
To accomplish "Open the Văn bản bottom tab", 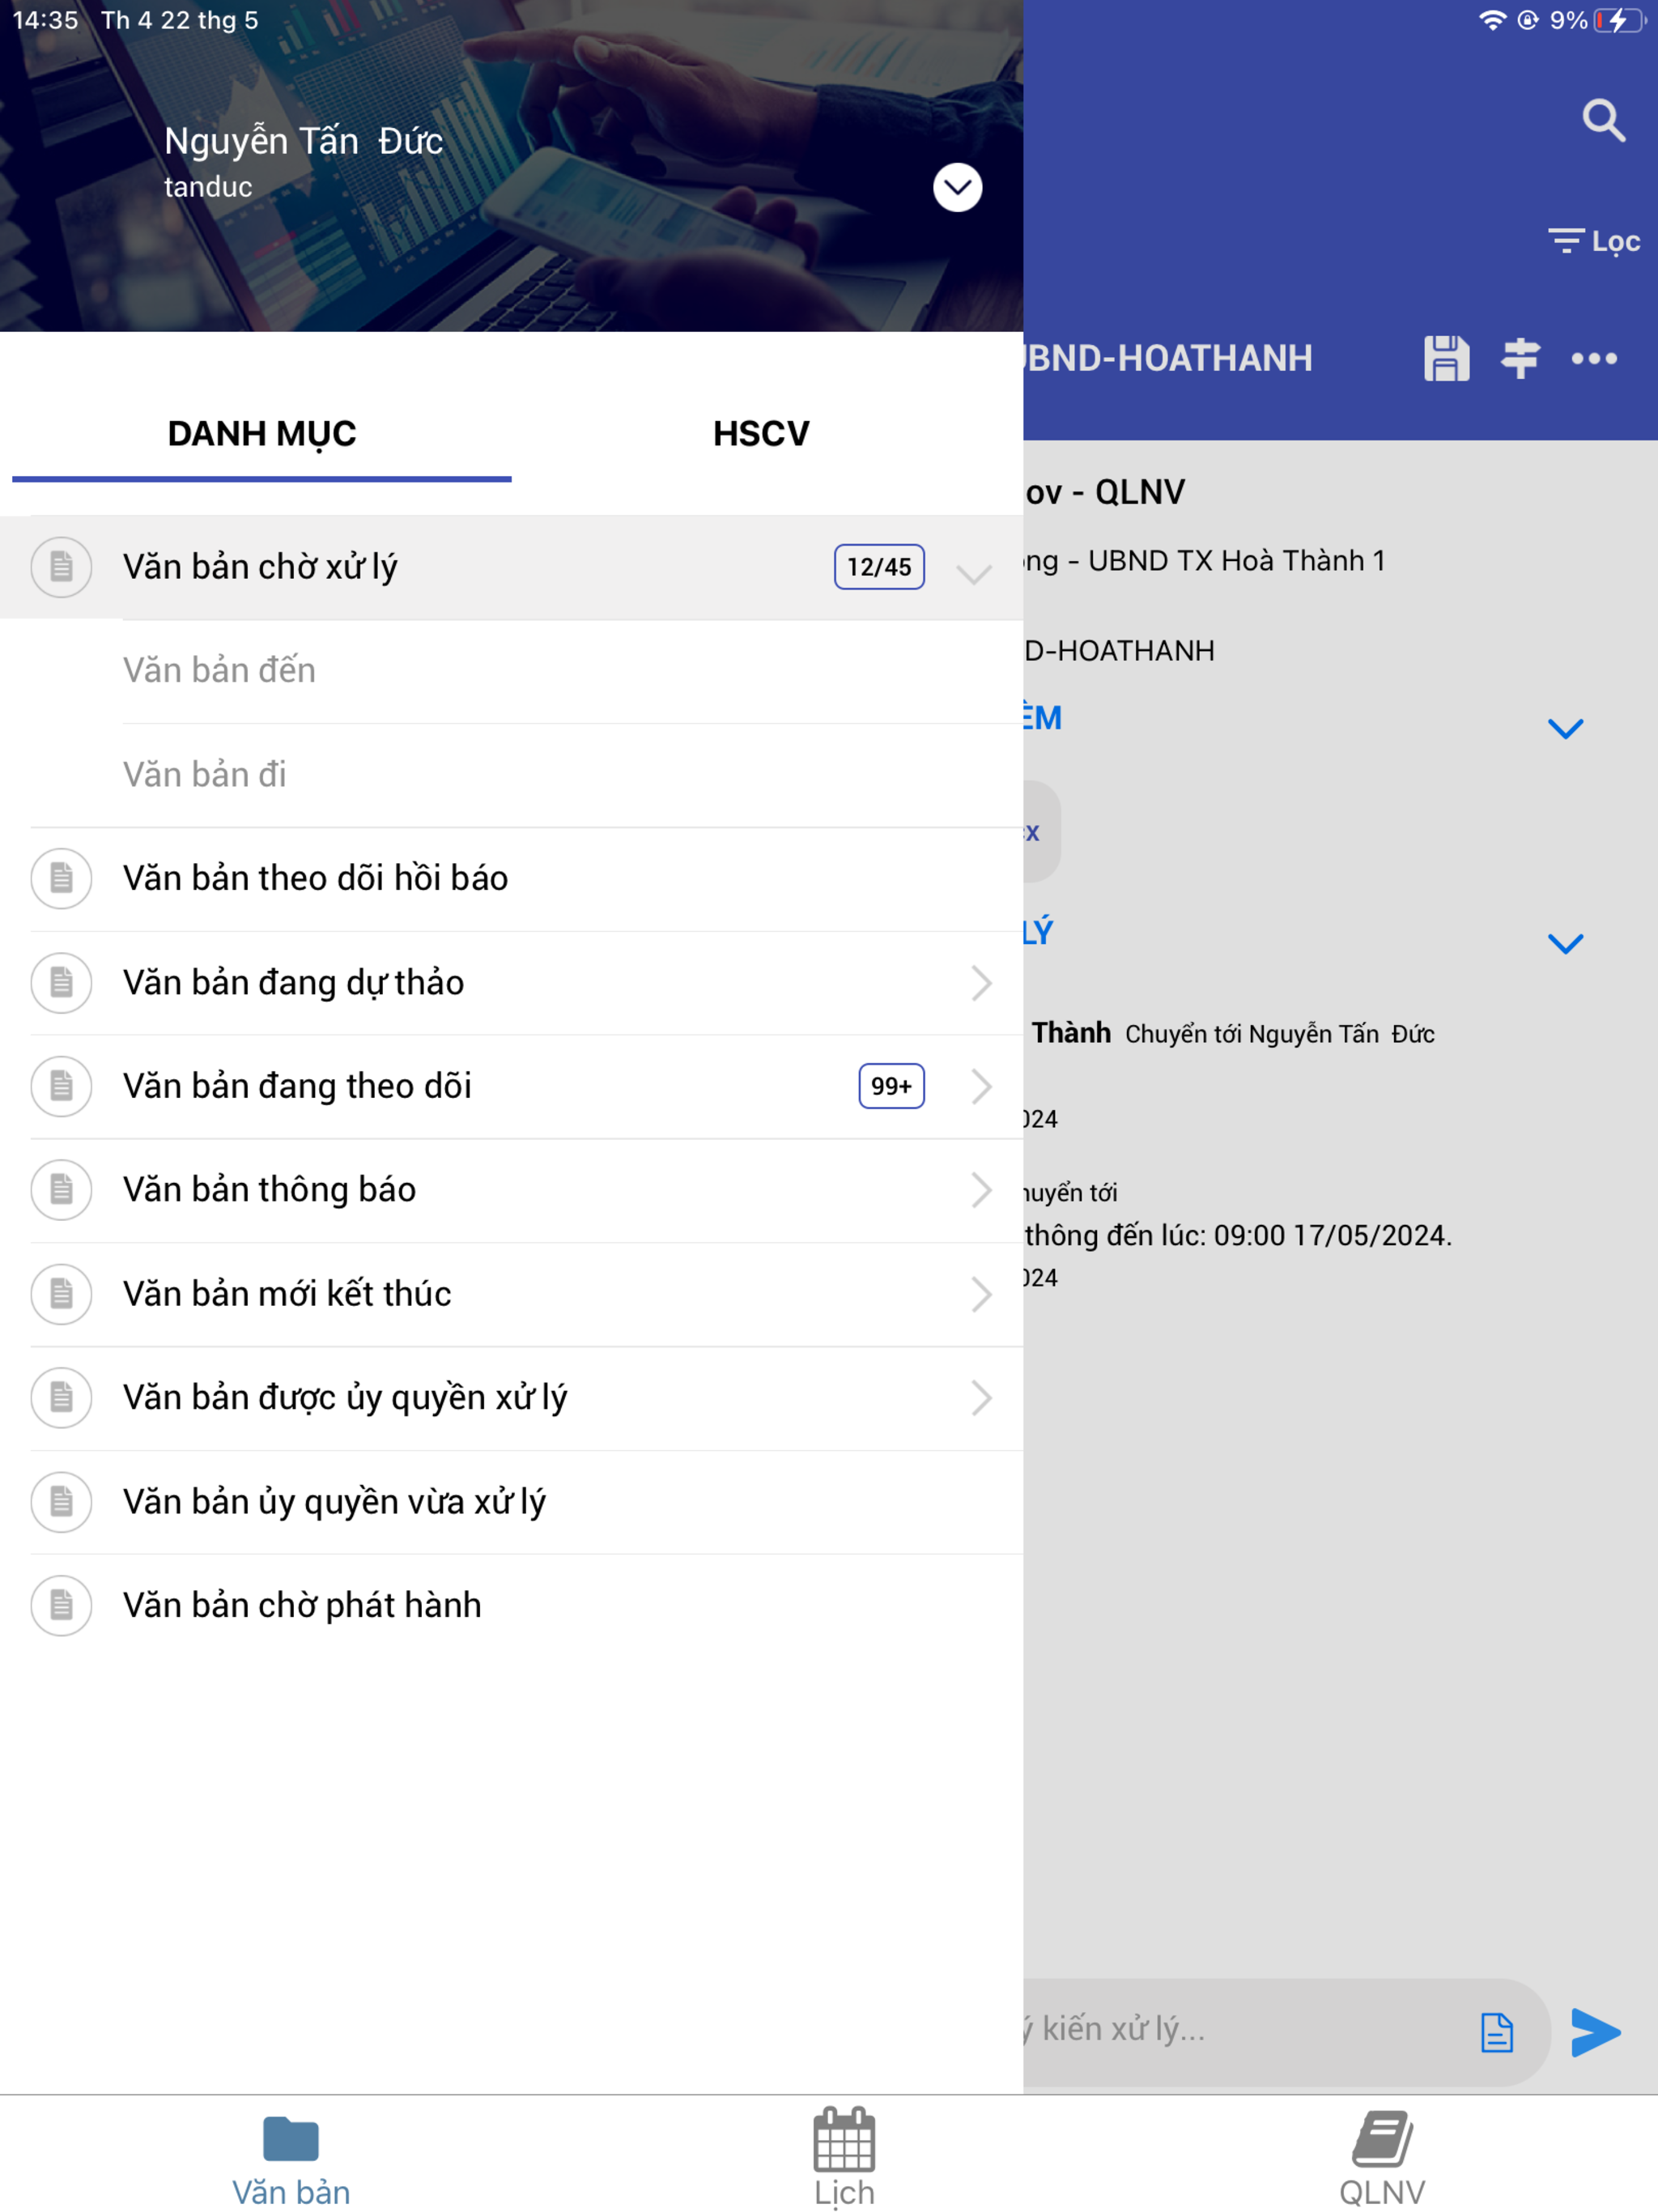I will coord(291,2160).
